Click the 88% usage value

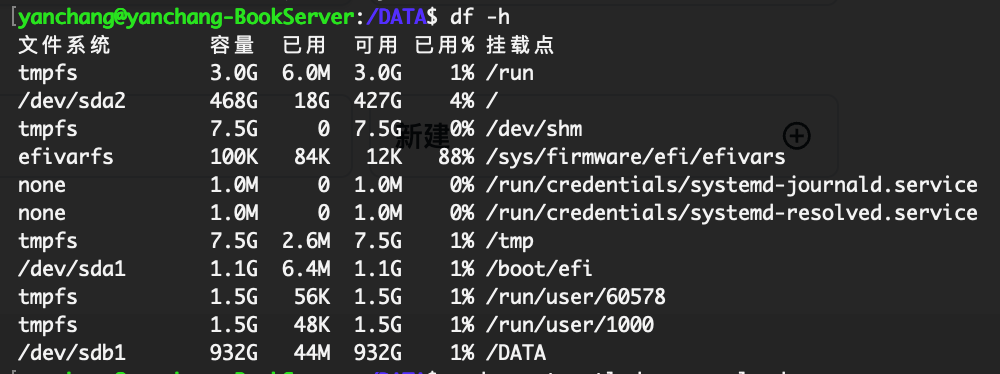(456, 156)
